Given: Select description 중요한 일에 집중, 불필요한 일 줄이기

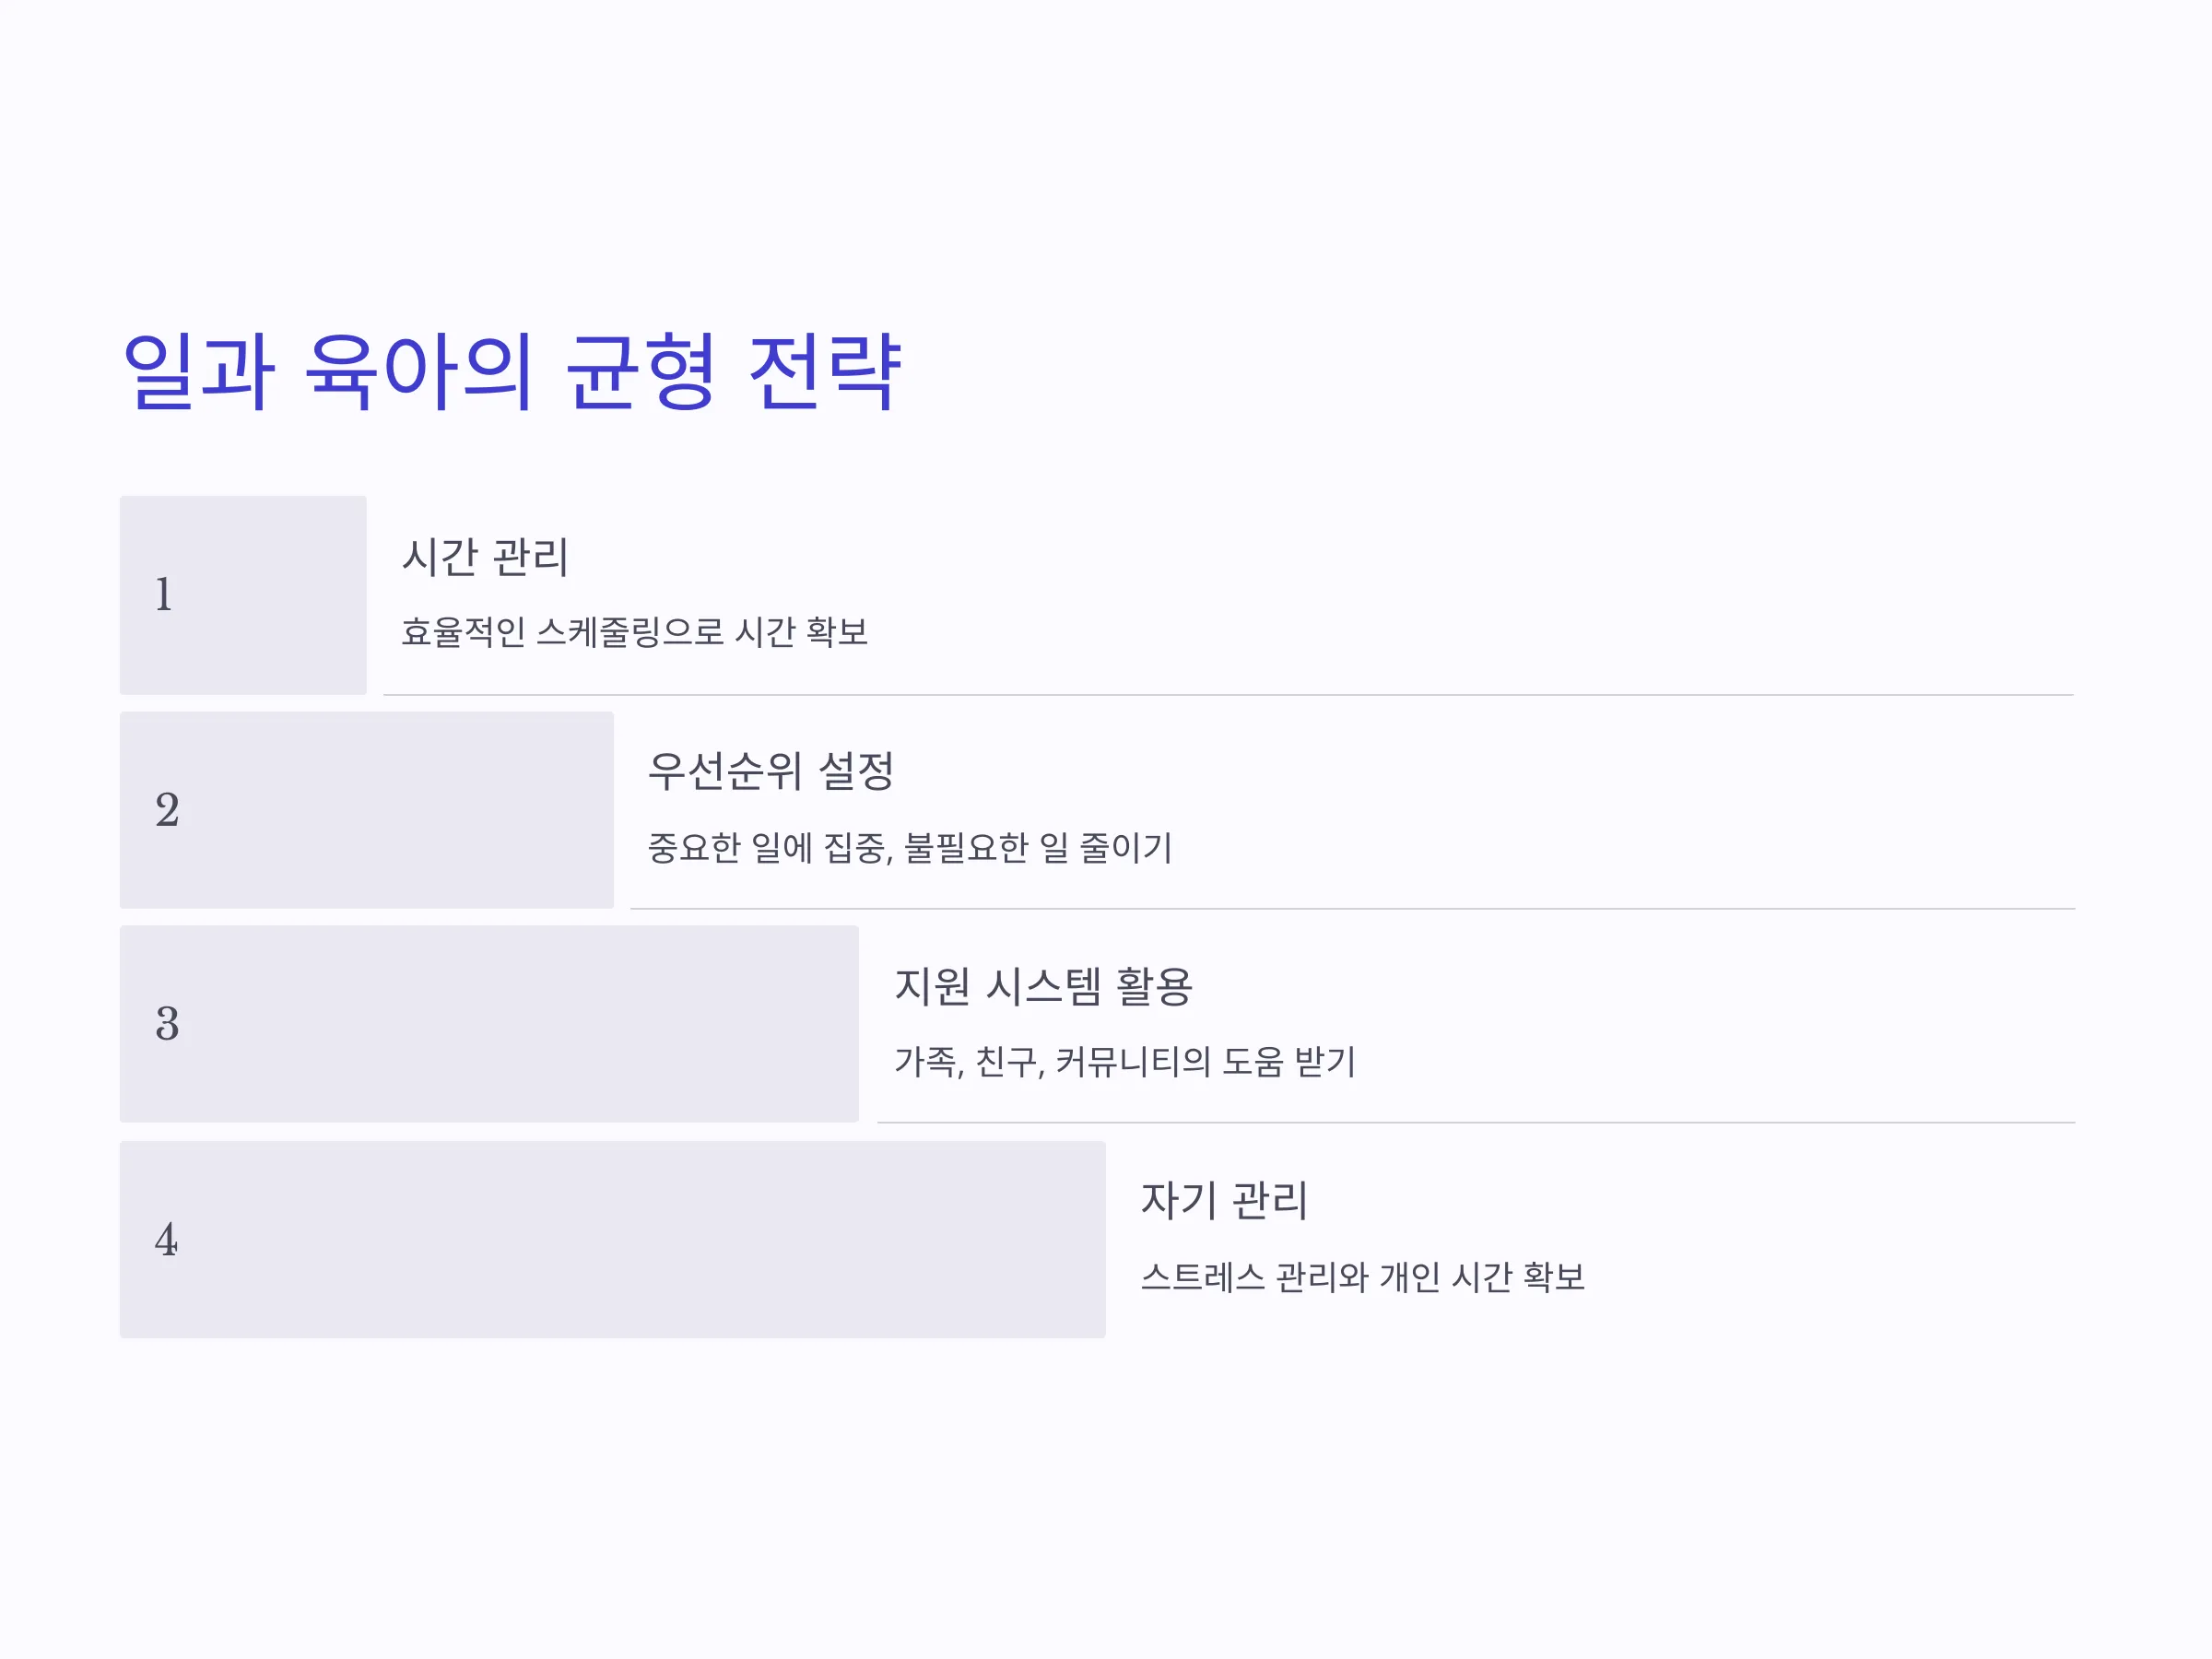Looking at the screenshot, I should pyautogui.click(x=910, y=848).
